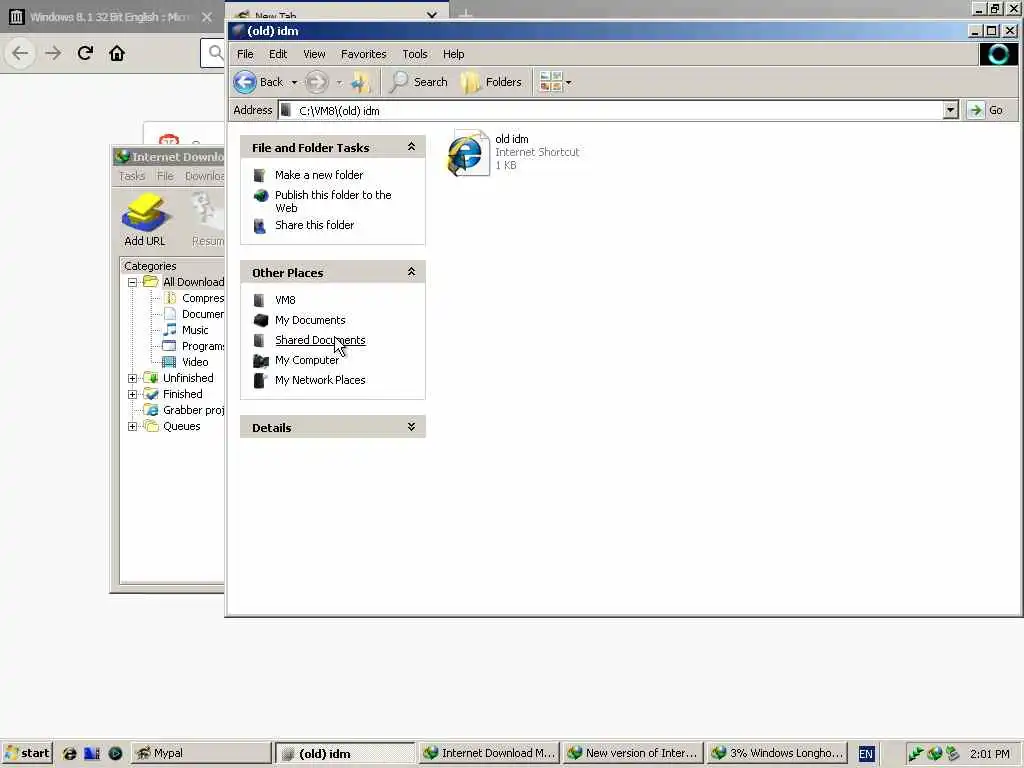This screenshot has height=768, width=1024.
Task: Click the Grabber projects icon in IDM tree
Action: (152, 410)
